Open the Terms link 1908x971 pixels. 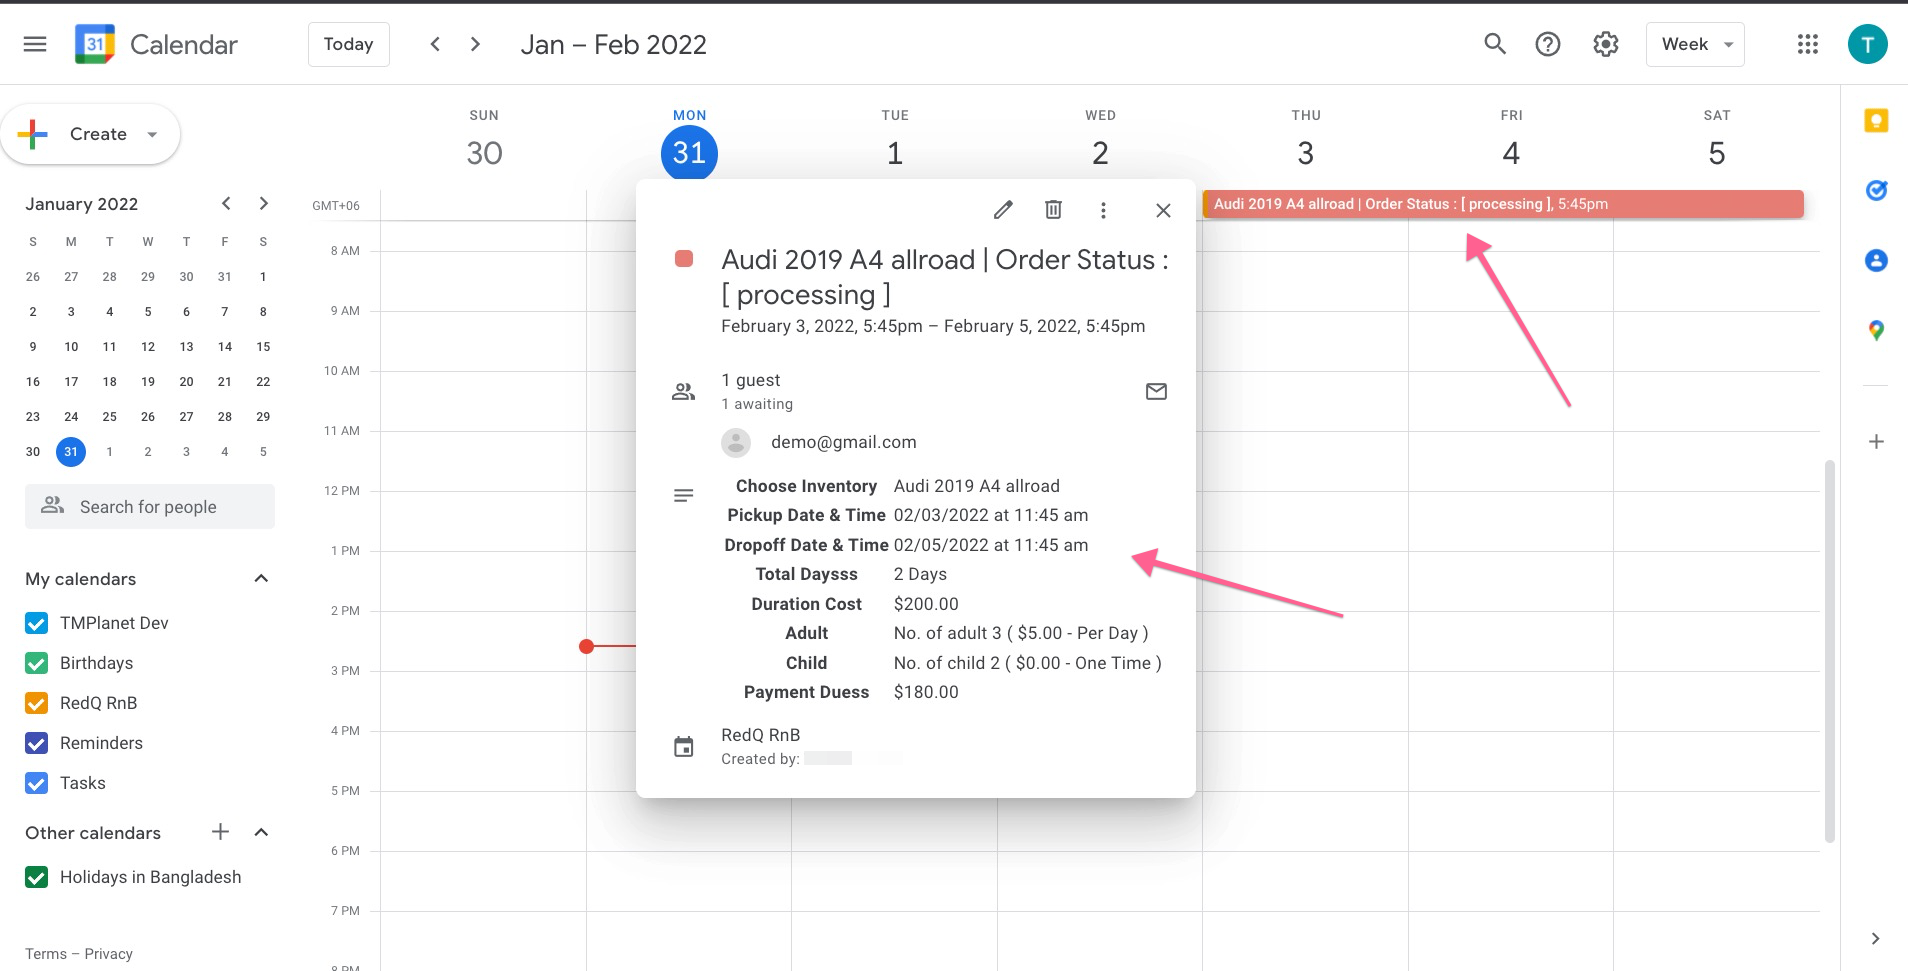[x=46, y=954]
